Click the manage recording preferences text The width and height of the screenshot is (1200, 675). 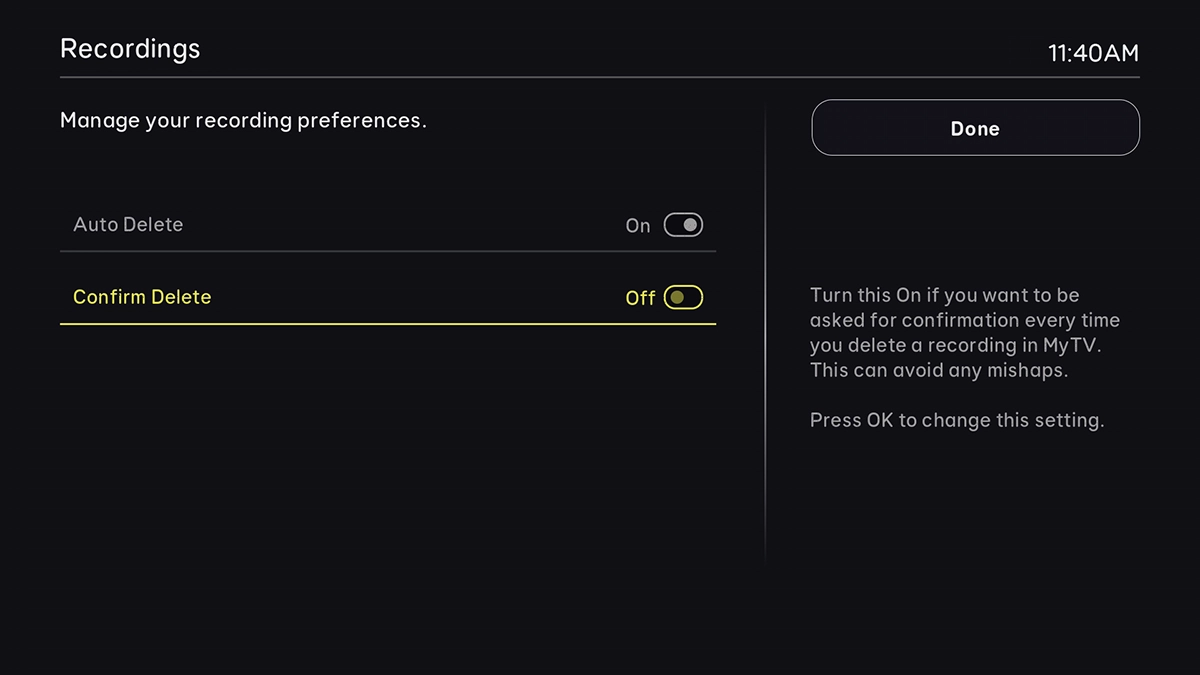click(244, 120)
